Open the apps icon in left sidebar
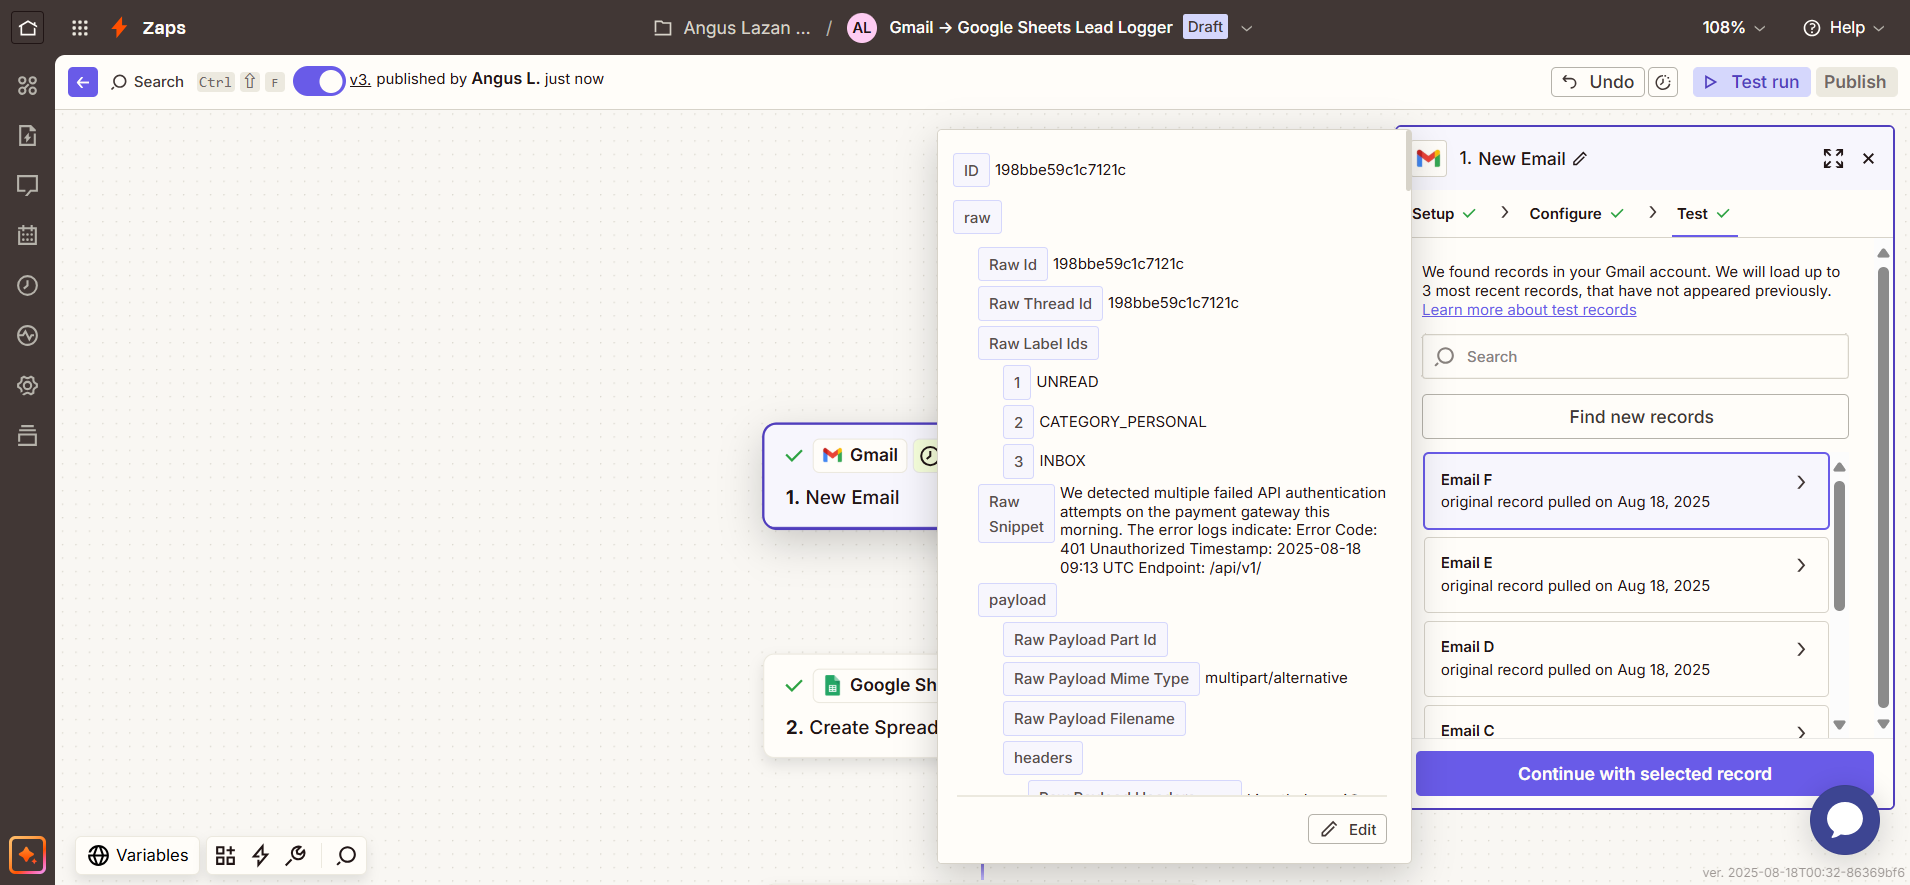The image size is (1910, 885). coord(27,86)
